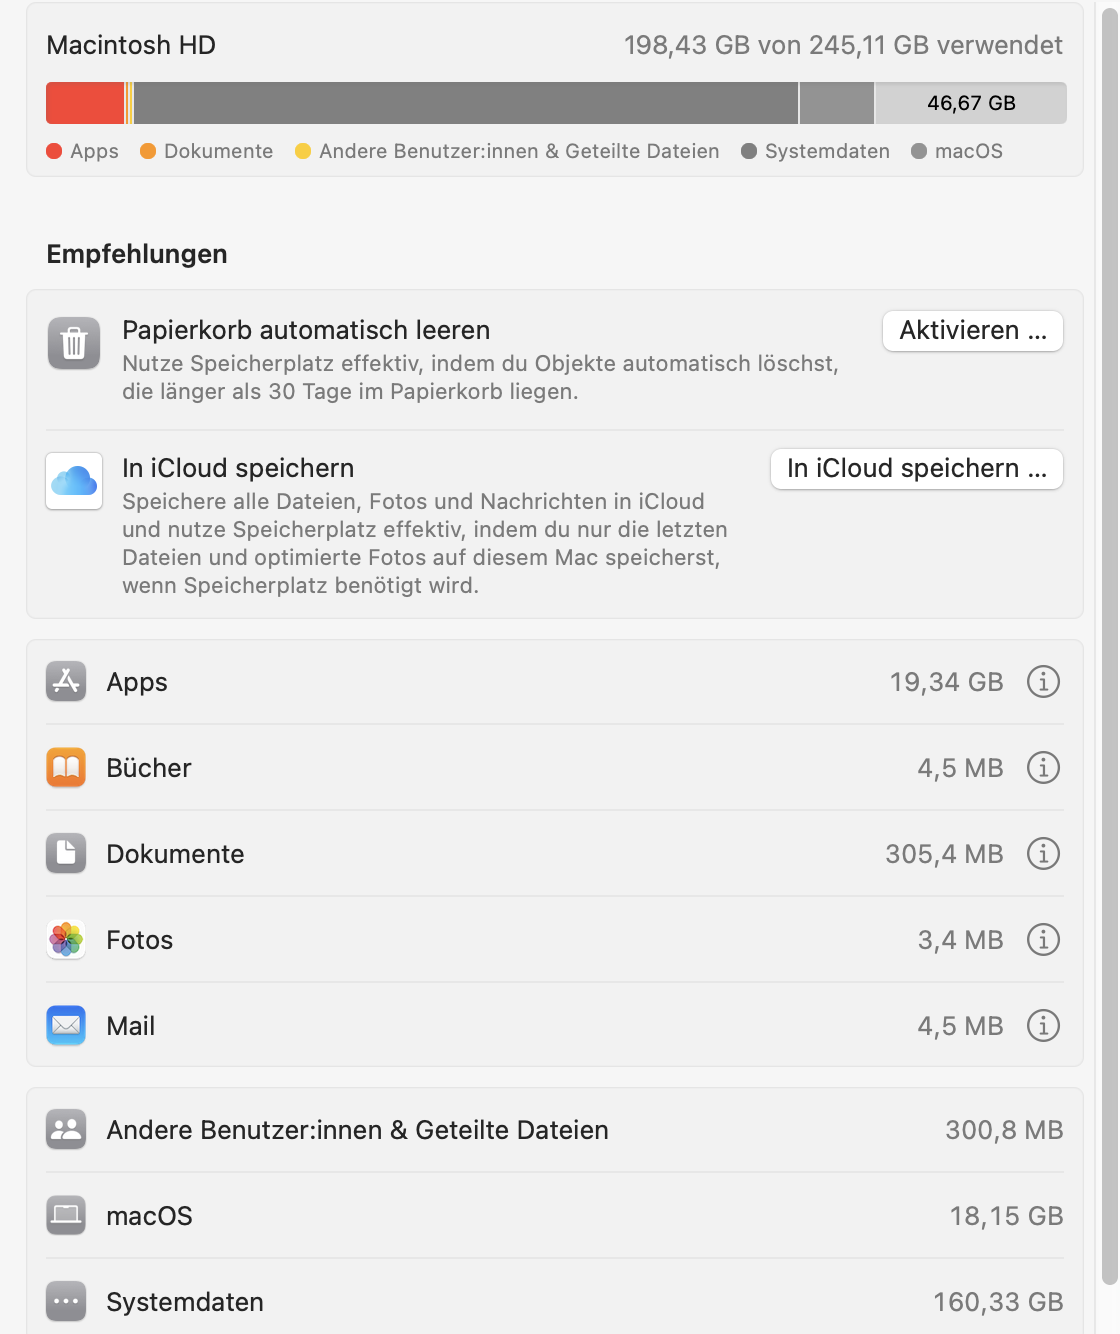Click the In iCloud speichern button

click(x=917, y=468)
